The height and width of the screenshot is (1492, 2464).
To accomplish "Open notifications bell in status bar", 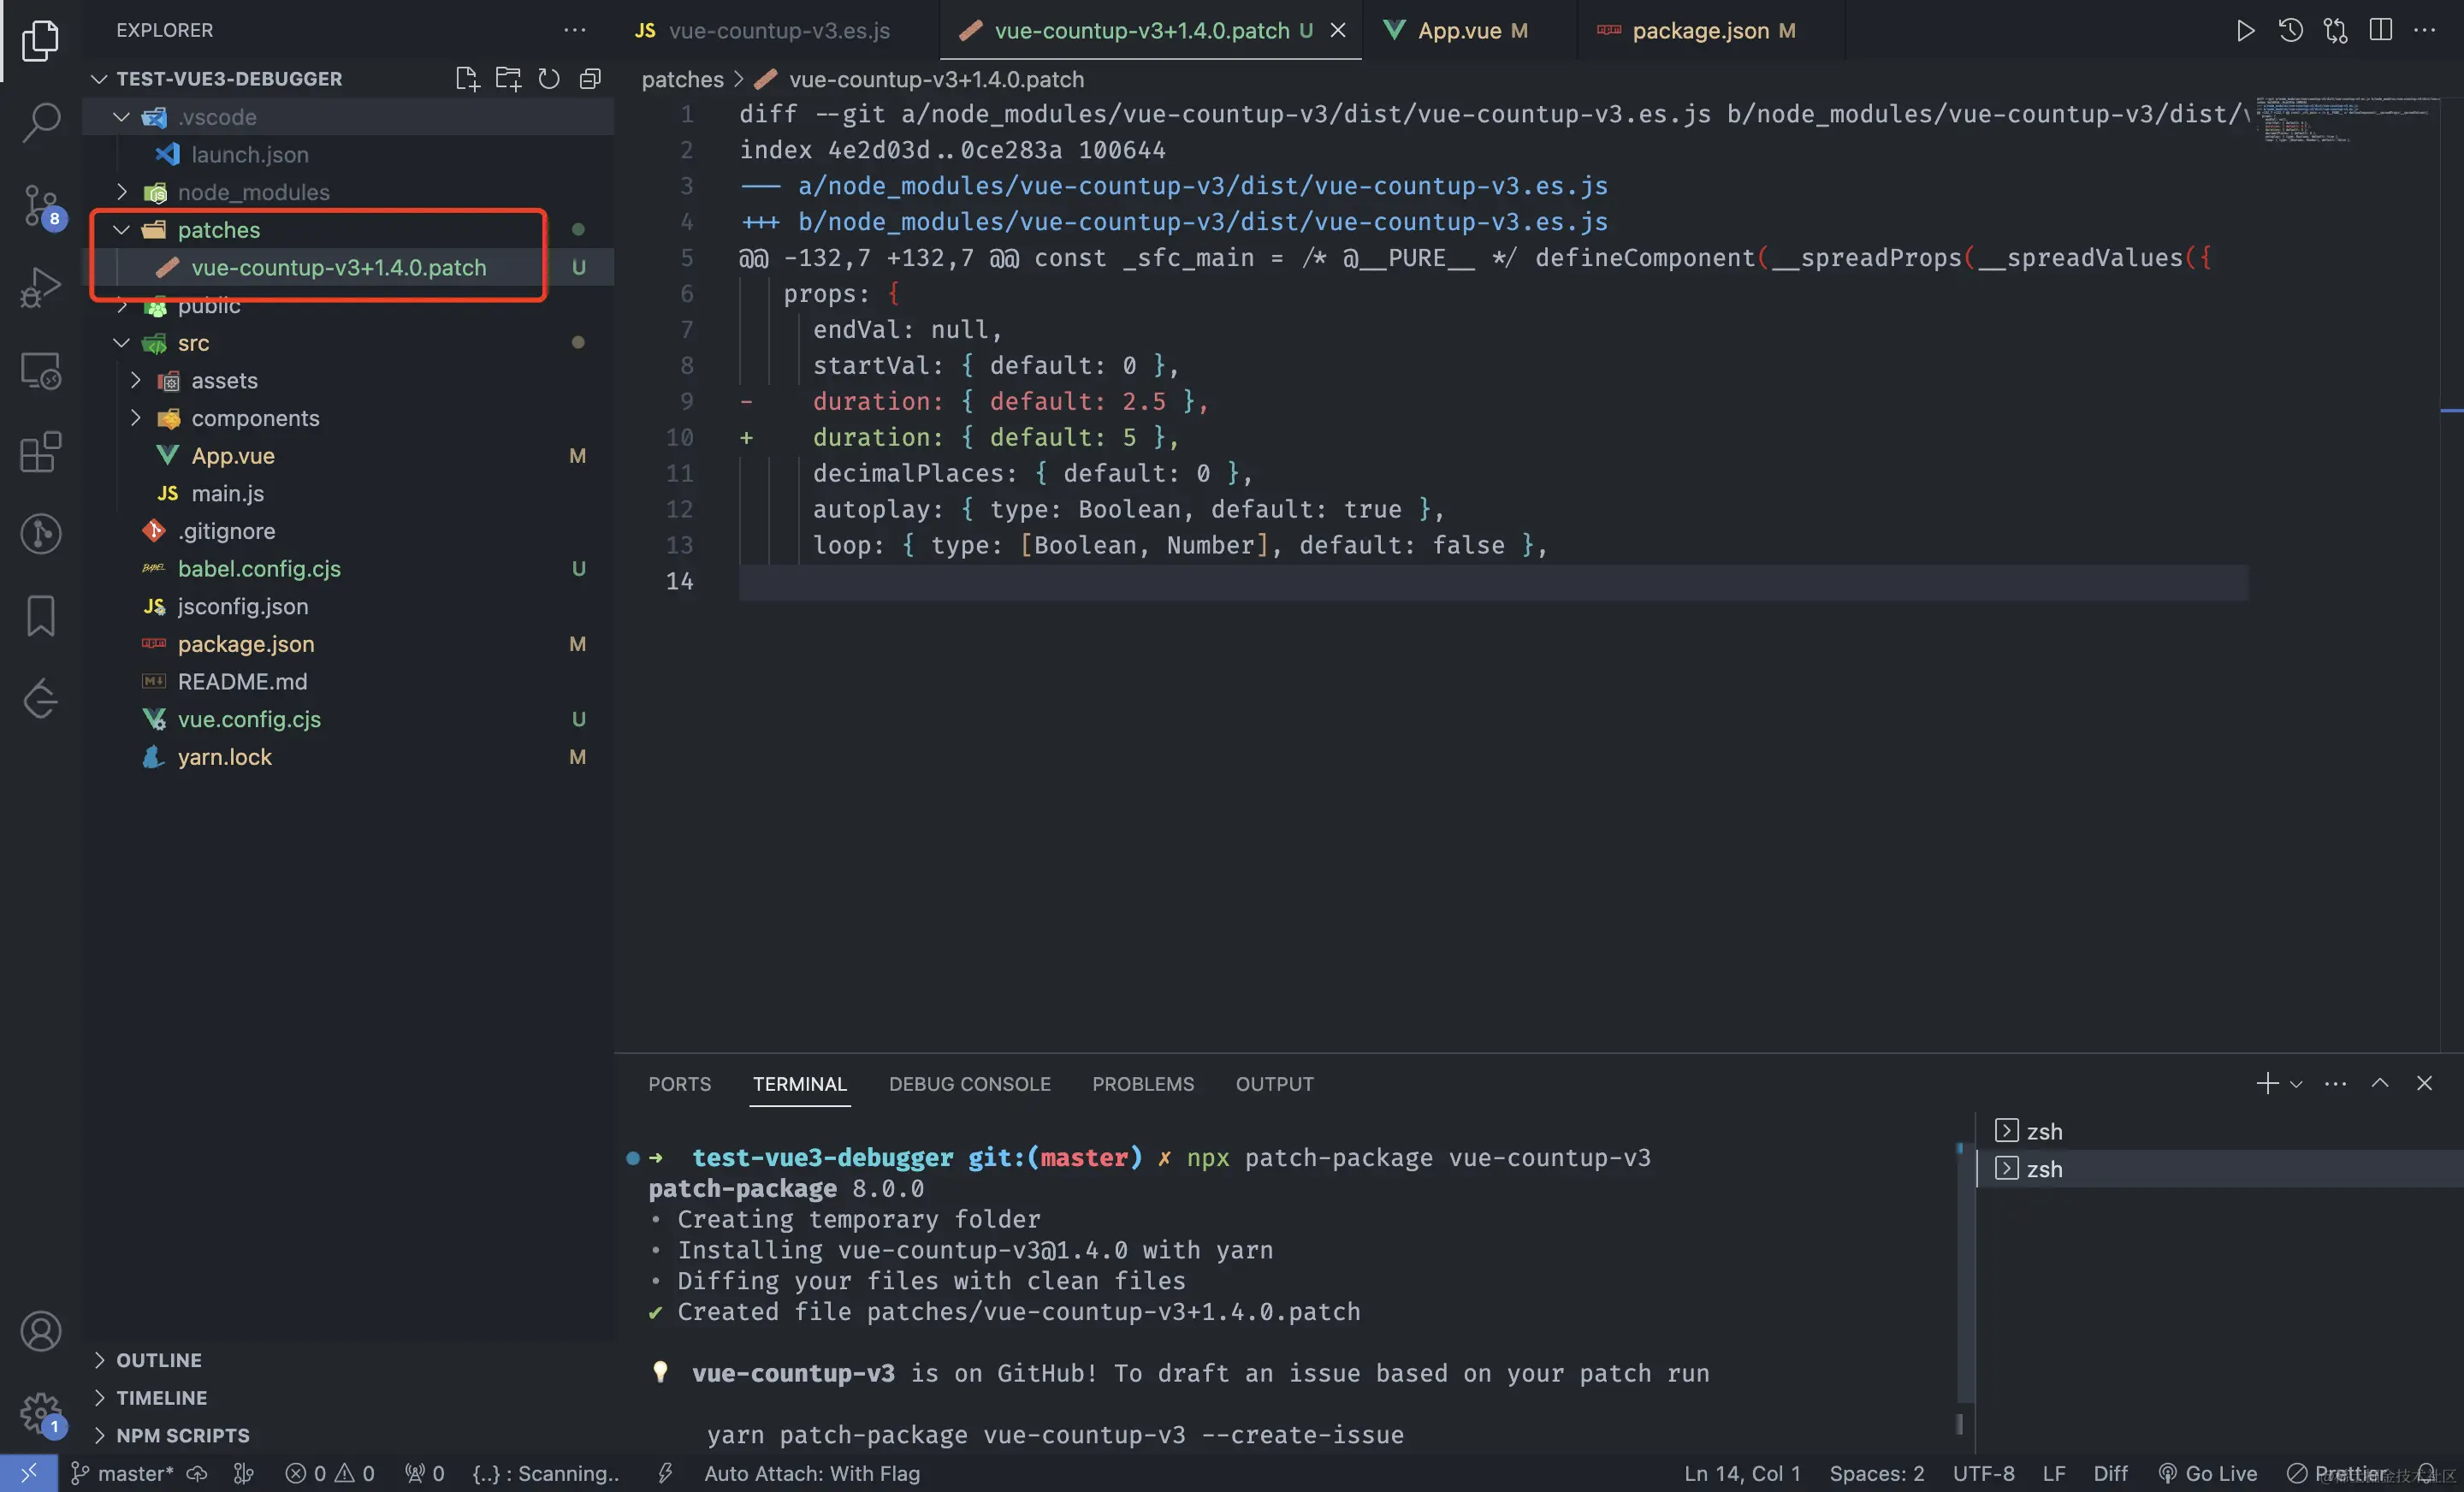I will [x=2425, y=1473].
